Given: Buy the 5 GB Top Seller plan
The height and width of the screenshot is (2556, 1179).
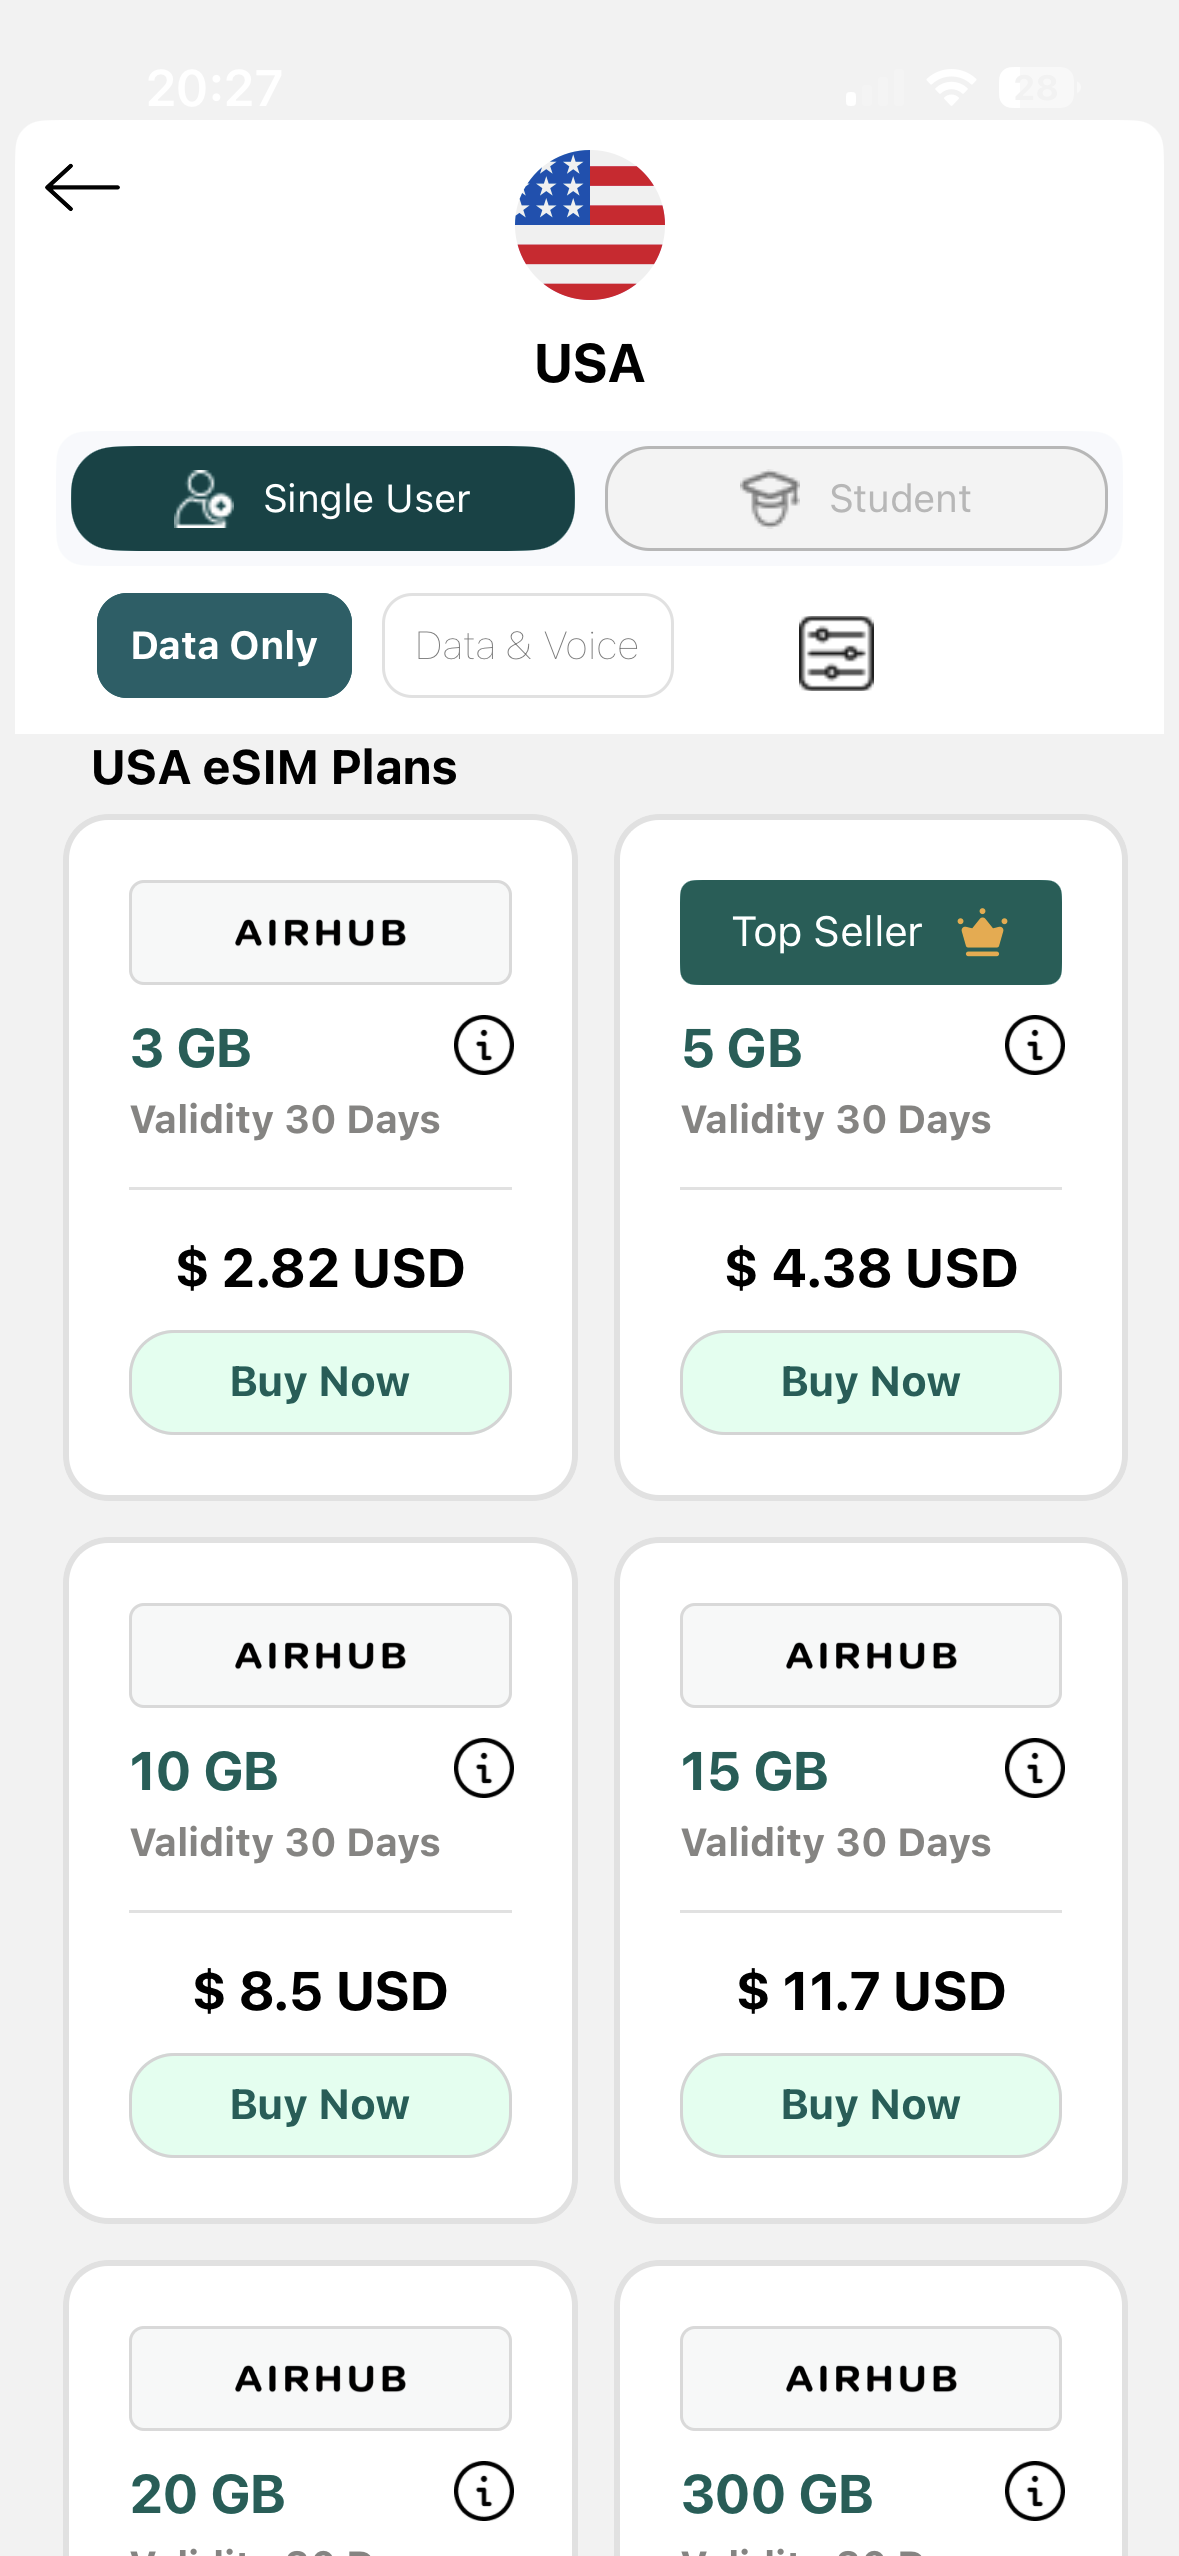Looking at the screenshot, I should click(870, 1382).
